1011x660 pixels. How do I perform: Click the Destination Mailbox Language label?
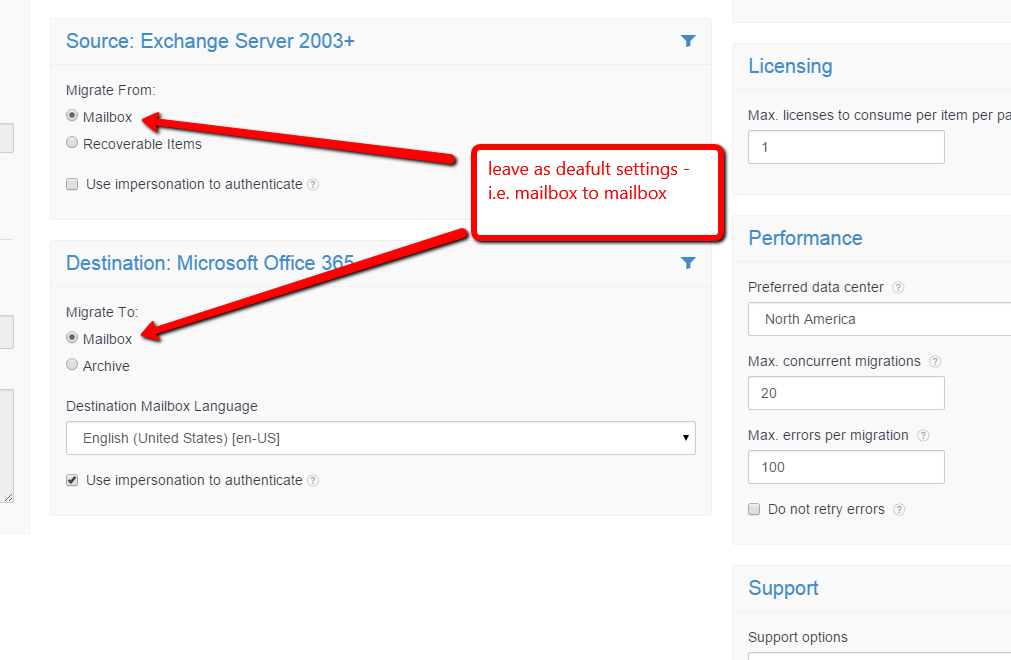tap(162, 406)
